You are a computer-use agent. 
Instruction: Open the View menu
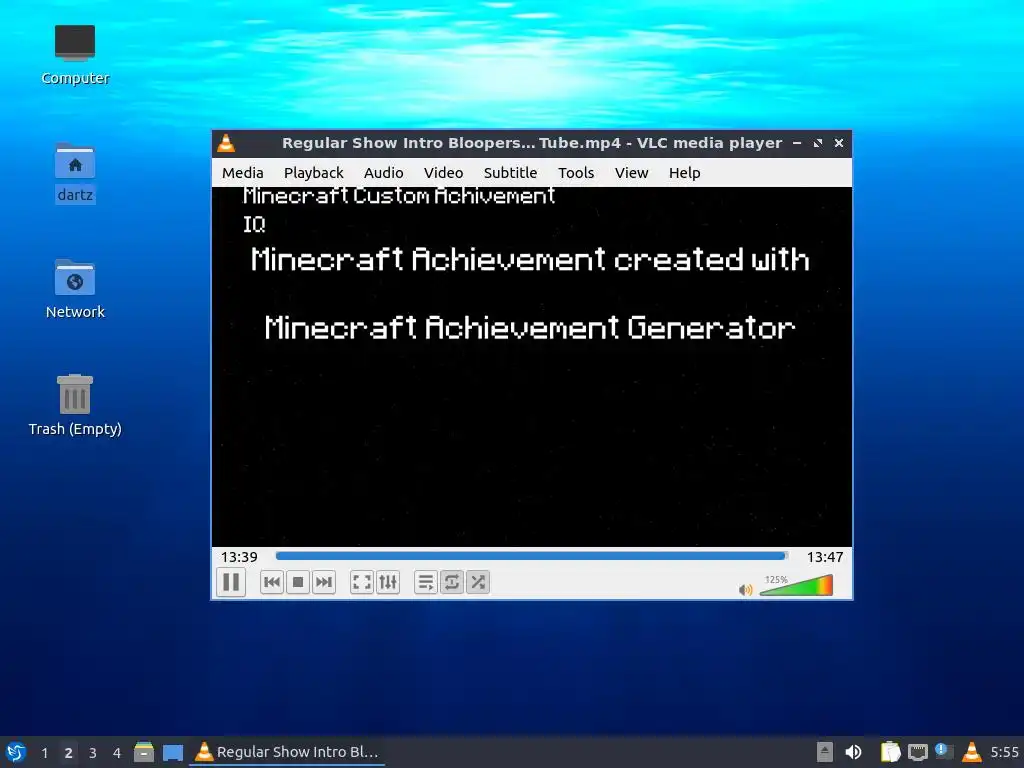tap(632, 172)
